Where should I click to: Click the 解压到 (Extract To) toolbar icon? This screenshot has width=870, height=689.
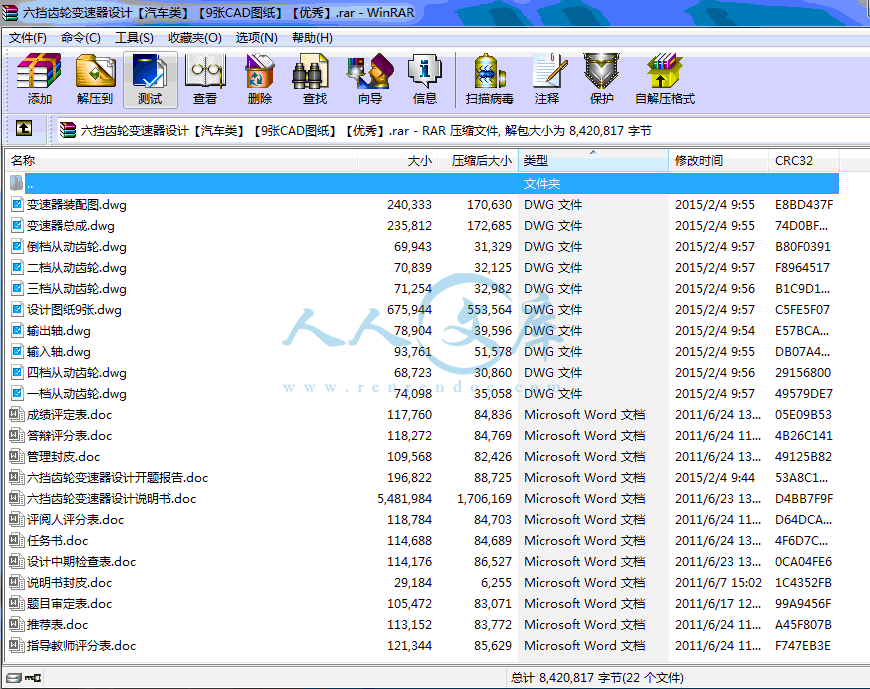[x=95, y=71]
